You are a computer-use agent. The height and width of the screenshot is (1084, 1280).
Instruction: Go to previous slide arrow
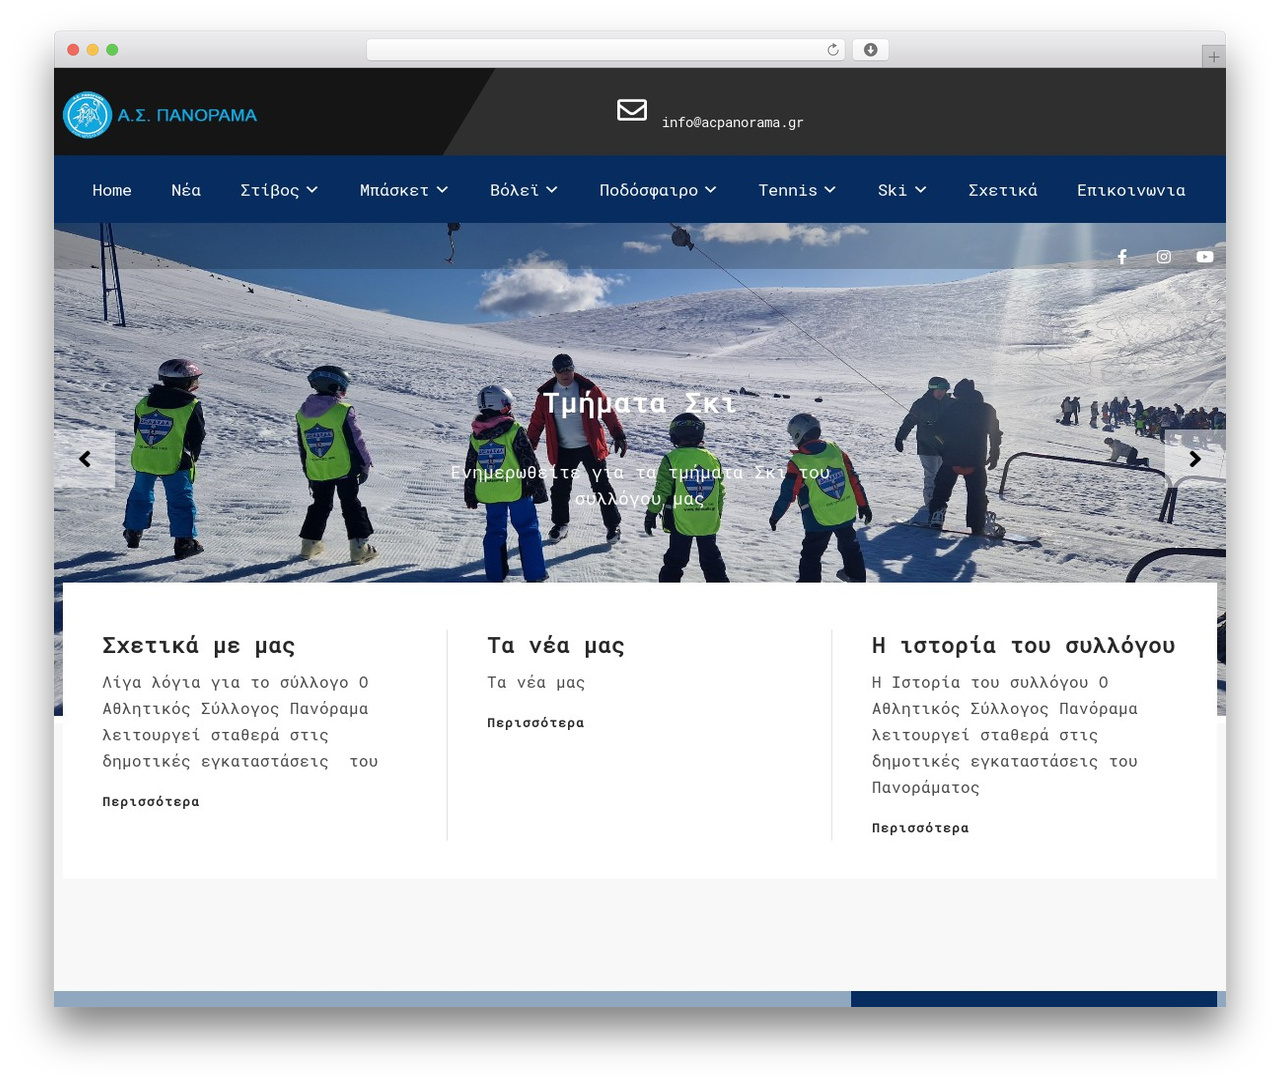85,459
